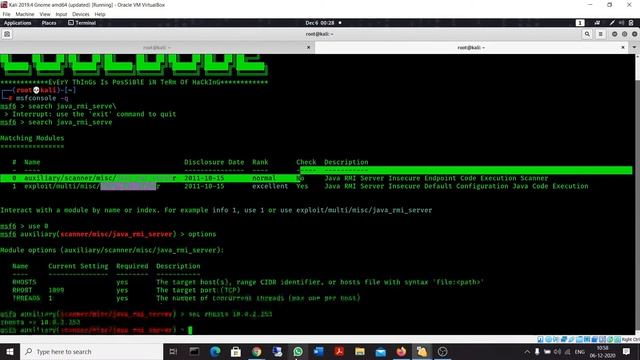Screen dimensions: 640x360
Task: Close the second root@kali terminal tab
Action: point(623,47)
